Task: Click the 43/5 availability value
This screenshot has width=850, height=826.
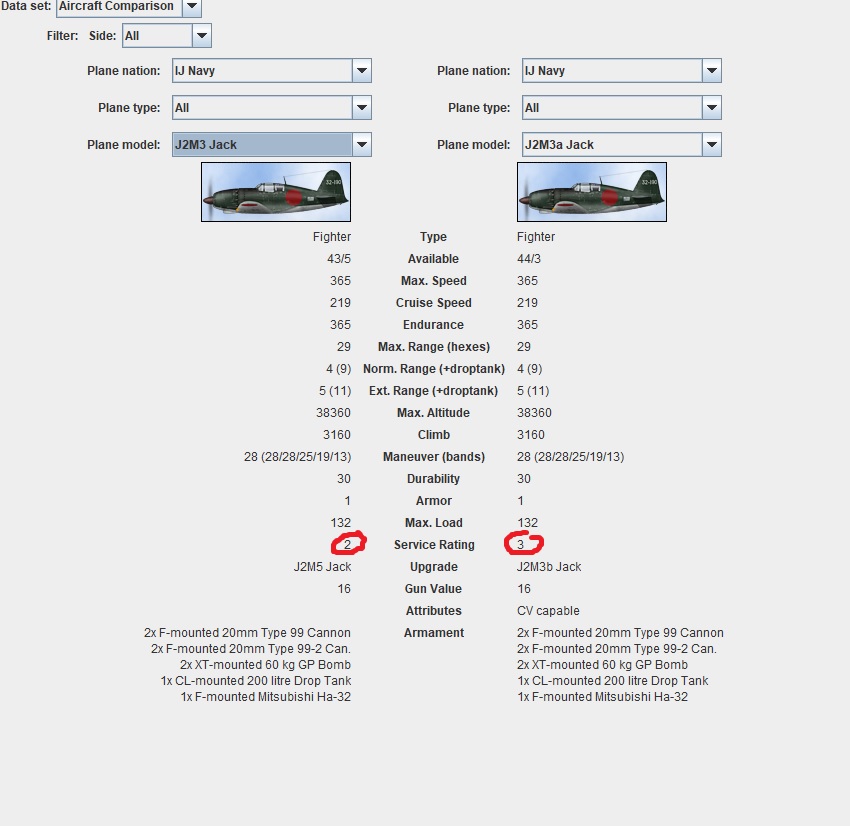Action: [x=339, y=259]
